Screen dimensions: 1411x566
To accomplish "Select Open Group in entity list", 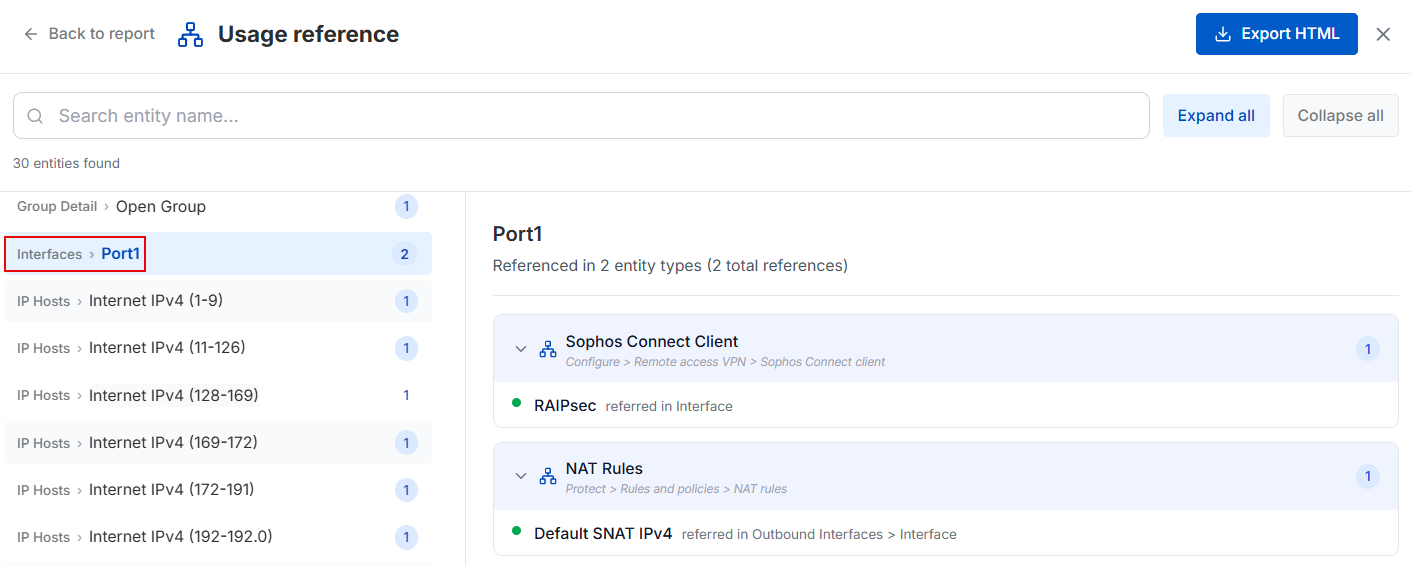I will 160,207.
